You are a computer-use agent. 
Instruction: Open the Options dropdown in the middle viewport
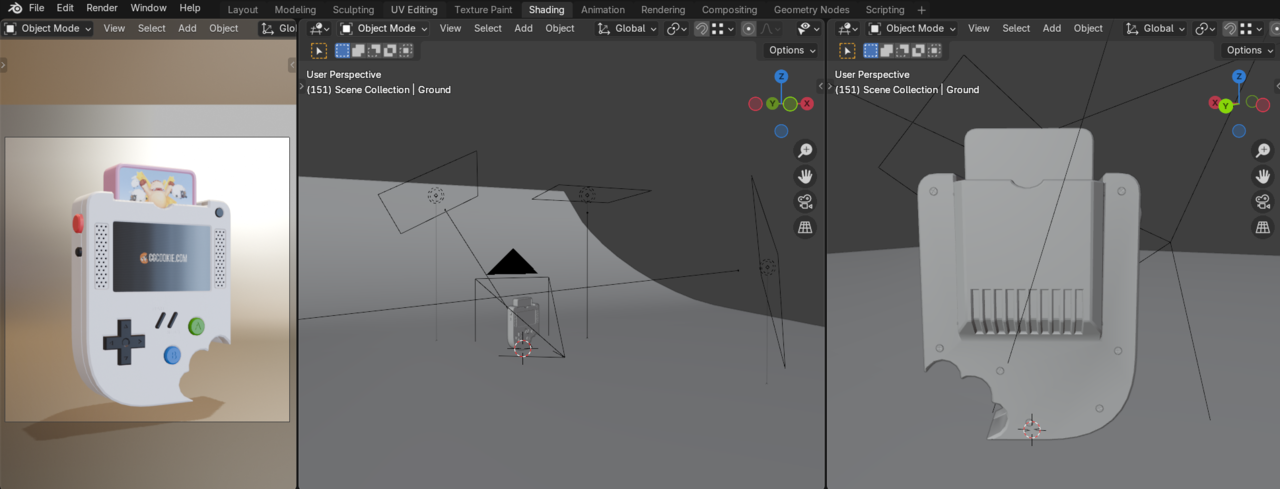(x=792, y=50)
